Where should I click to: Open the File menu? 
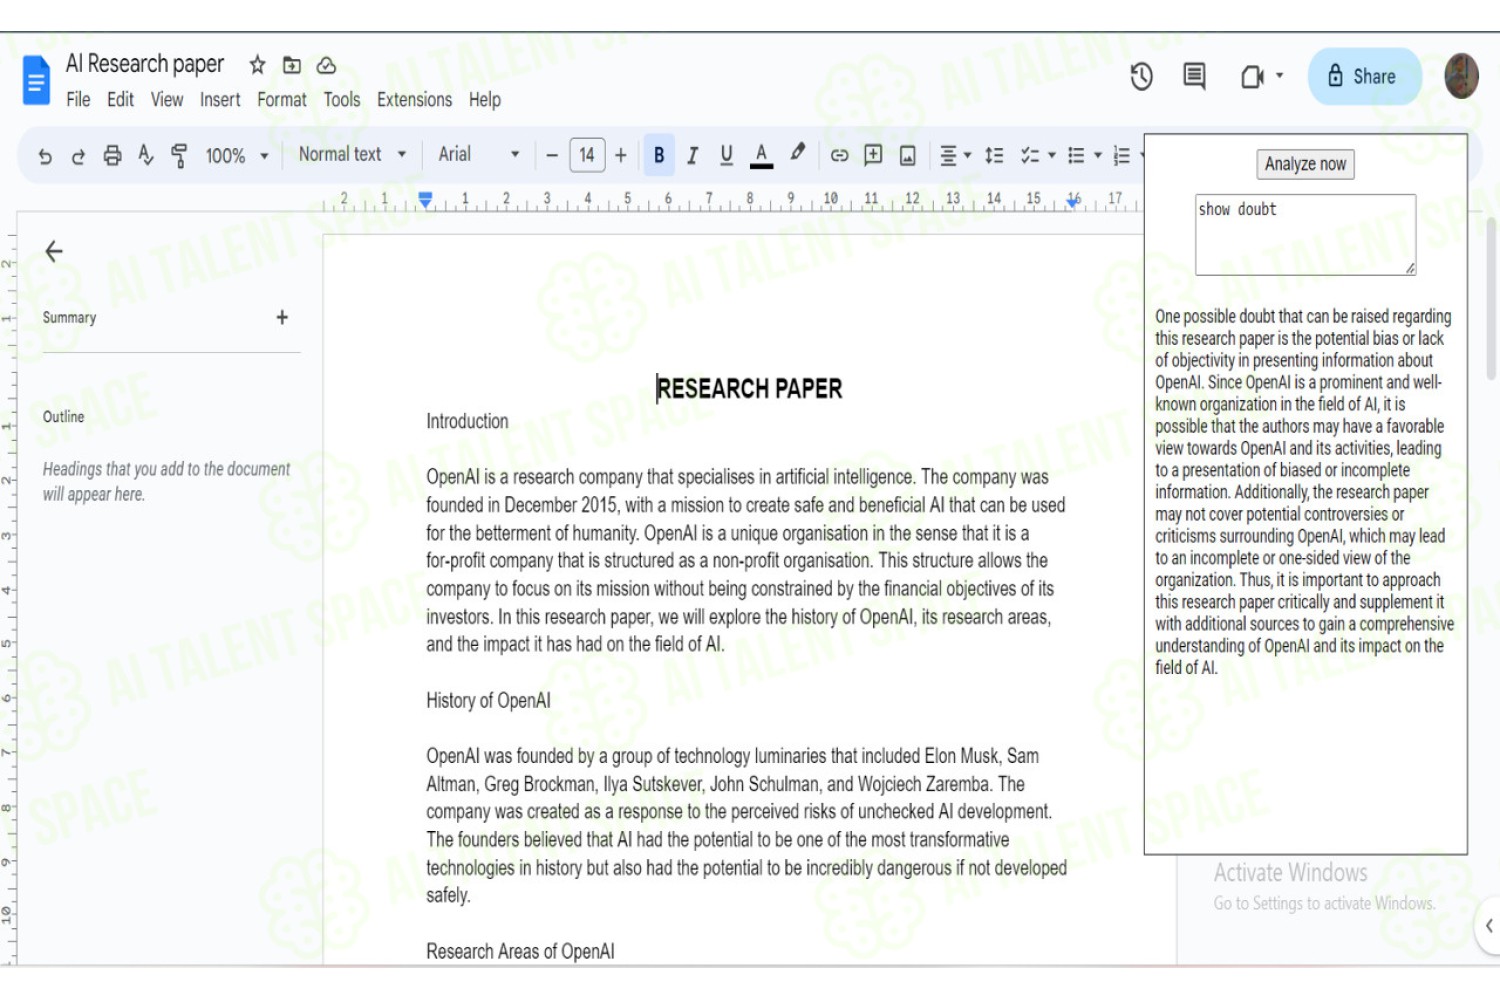(x=78, y=100)
